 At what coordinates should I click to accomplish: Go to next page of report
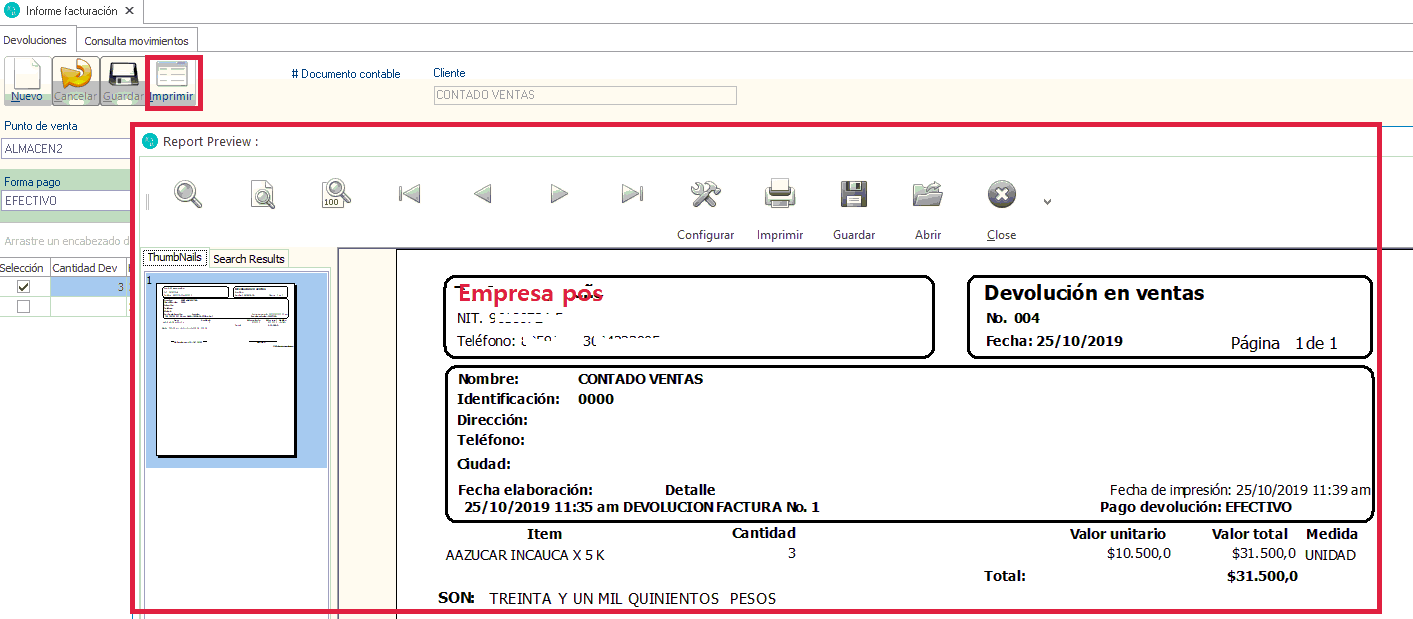pyautogui.click(x=559, y=194)
